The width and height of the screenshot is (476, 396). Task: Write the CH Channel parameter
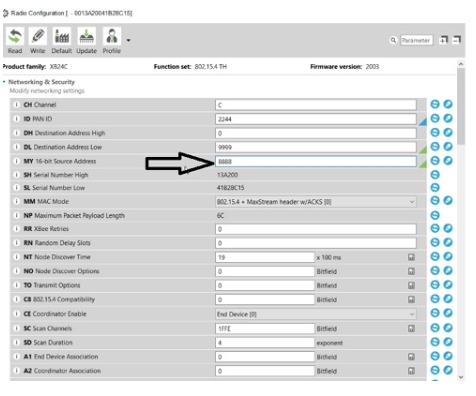coord(448,104)
